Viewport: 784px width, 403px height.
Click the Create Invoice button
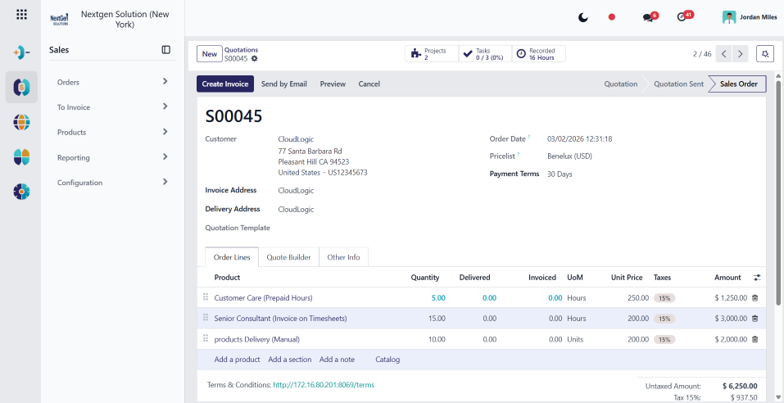coord(225,84)
